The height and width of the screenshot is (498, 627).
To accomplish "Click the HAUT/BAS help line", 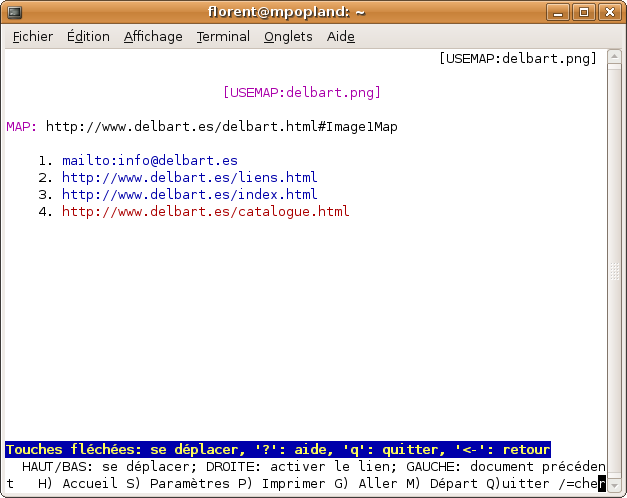I will 314,467.
